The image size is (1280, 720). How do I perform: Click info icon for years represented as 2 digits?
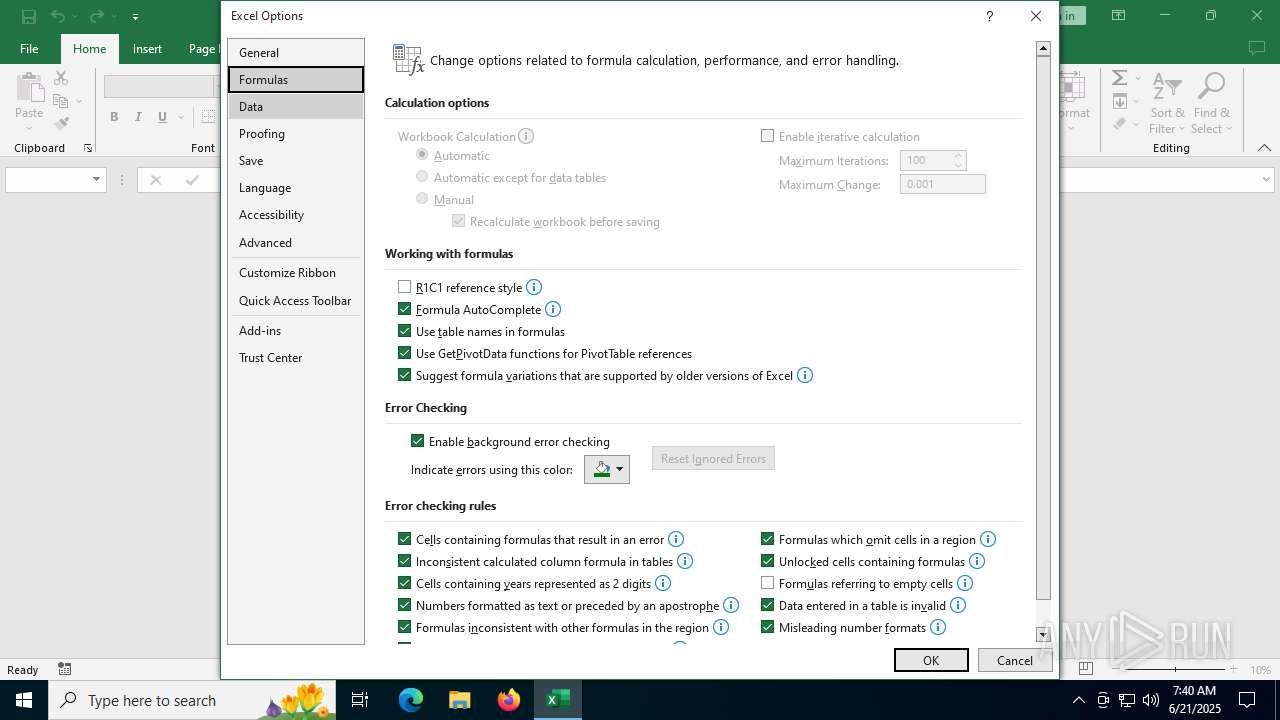point(663,583)
